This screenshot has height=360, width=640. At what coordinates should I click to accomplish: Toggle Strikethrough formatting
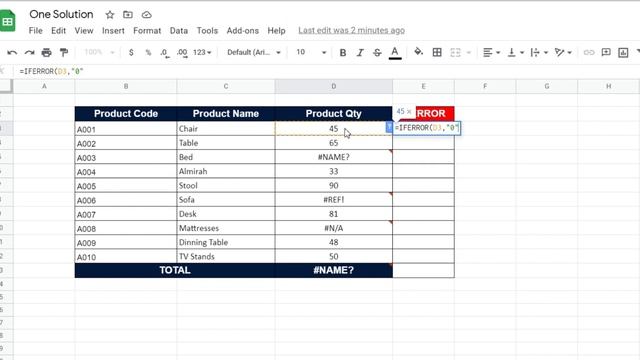click(377, 53)
